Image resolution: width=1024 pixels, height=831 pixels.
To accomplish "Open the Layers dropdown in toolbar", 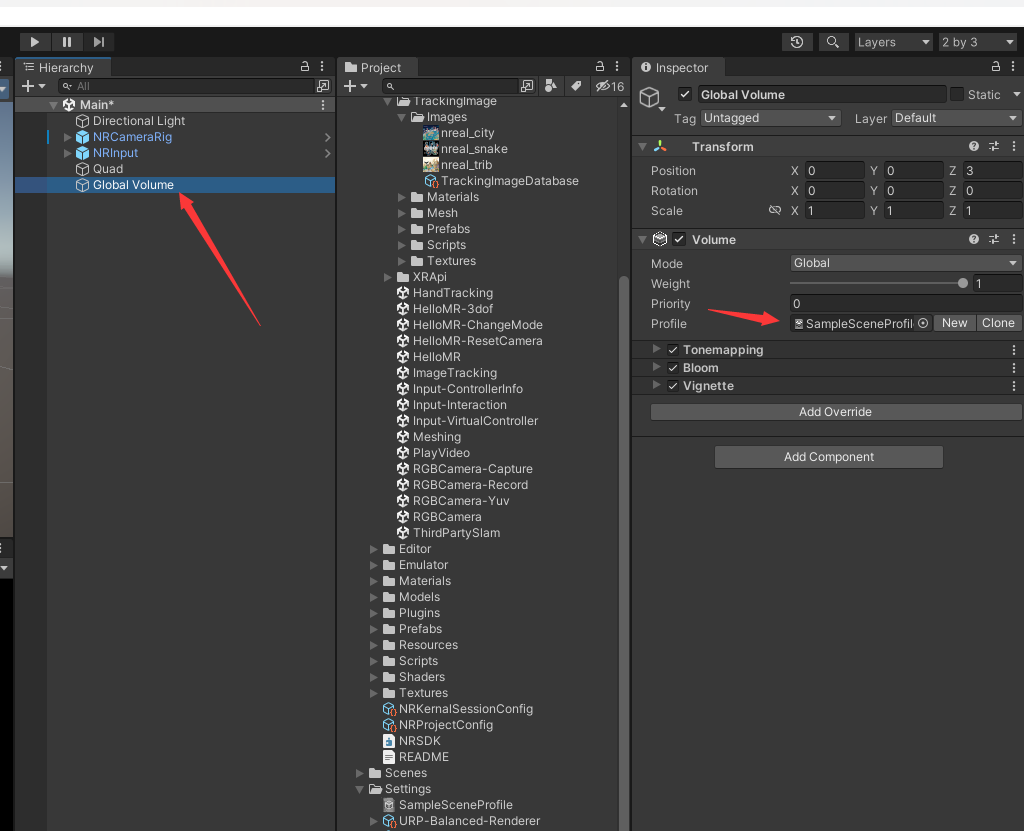I will (x=893, y=42).
